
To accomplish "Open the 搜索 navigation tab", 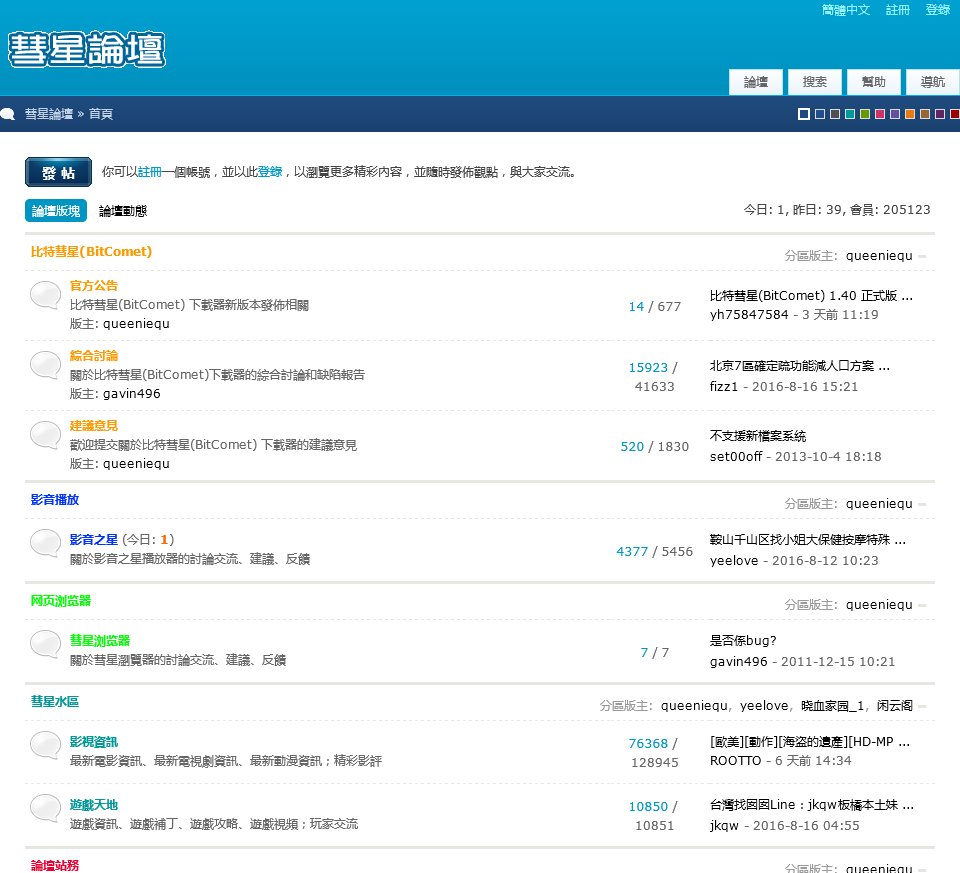I will (x=815, y=82).
